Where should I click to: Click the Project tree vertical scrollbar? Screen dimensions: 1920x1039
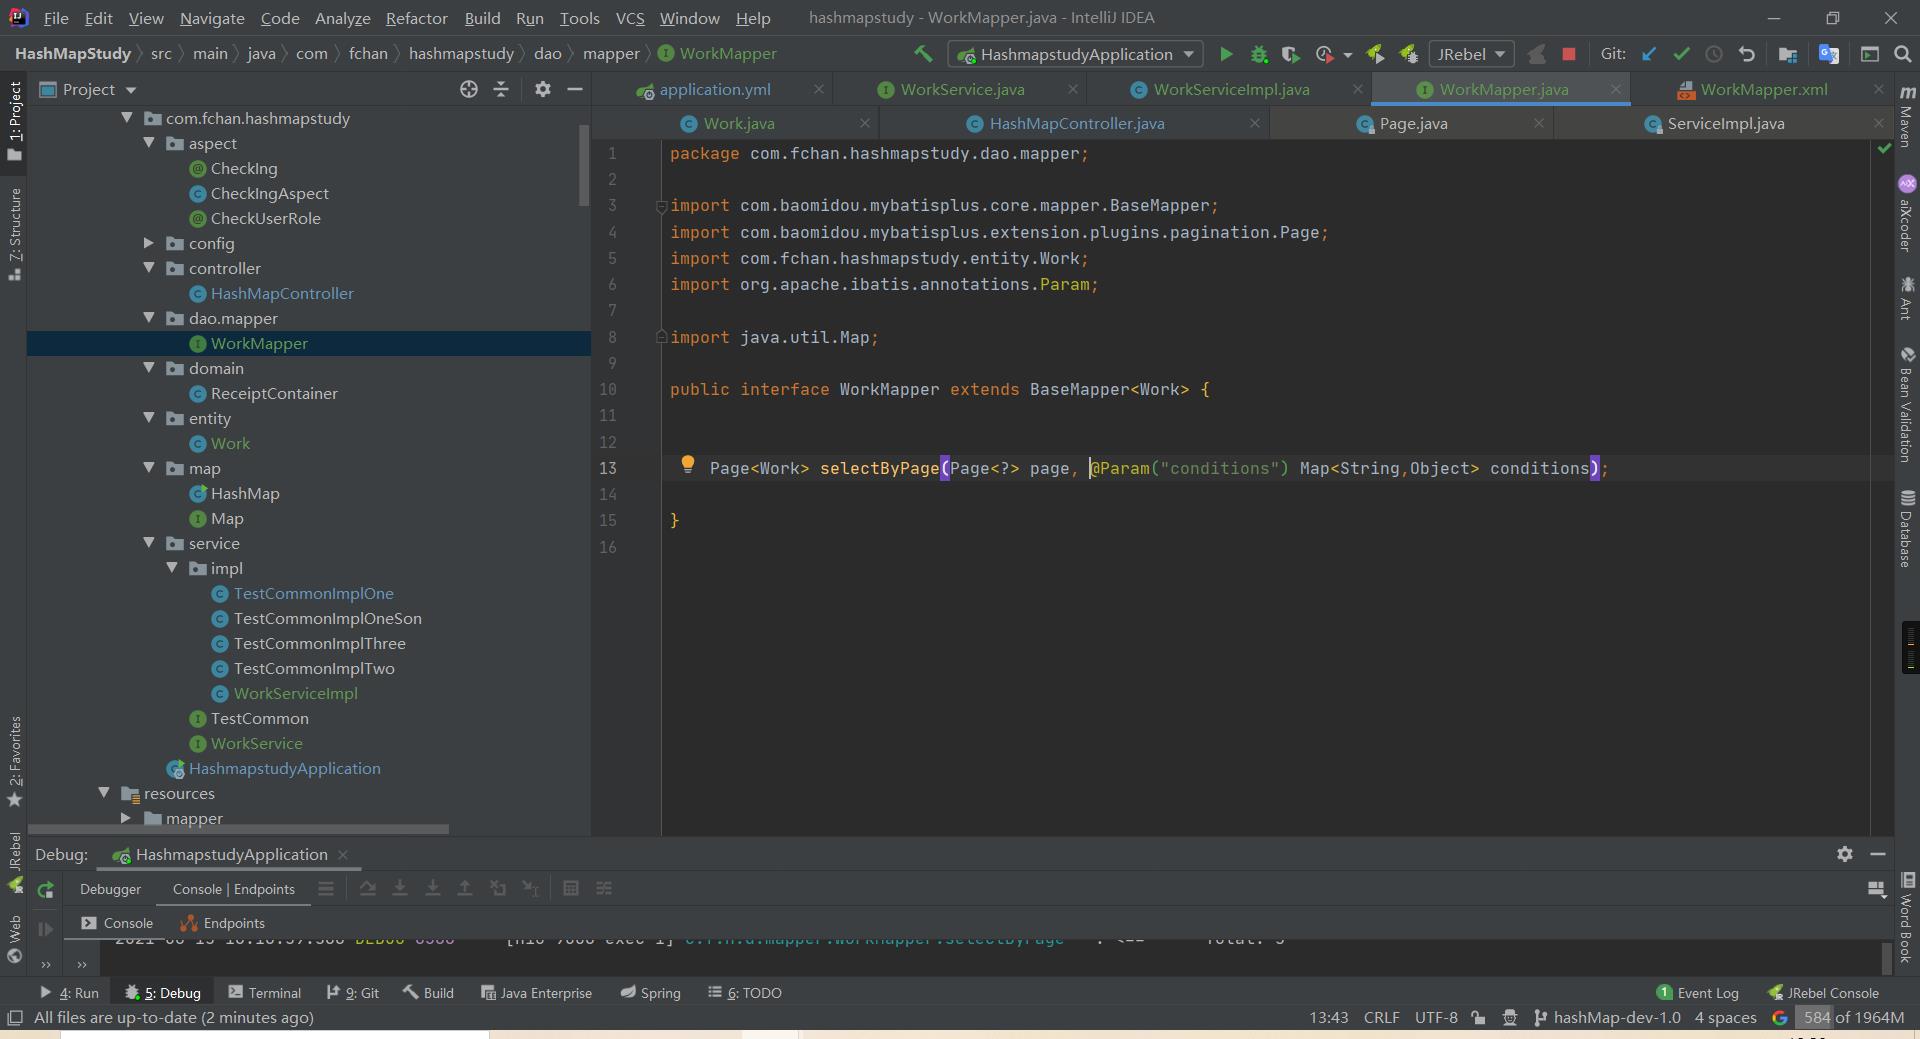[x=584, y=165]
